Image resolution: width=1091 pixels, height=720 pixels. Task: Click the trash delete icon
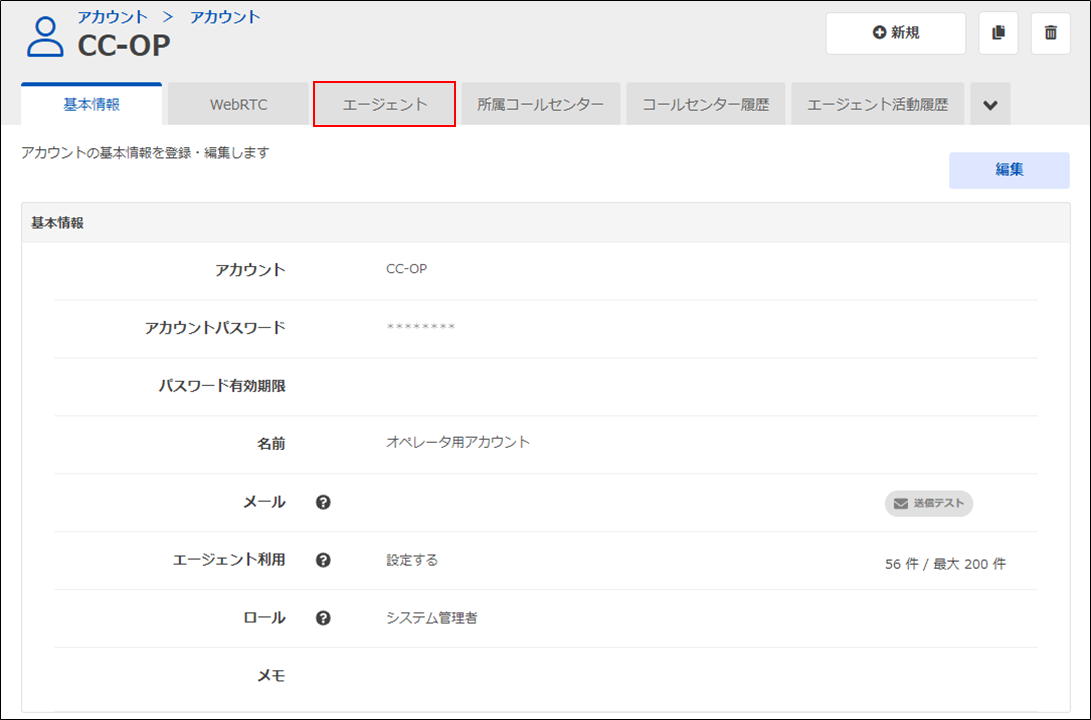1050,33
